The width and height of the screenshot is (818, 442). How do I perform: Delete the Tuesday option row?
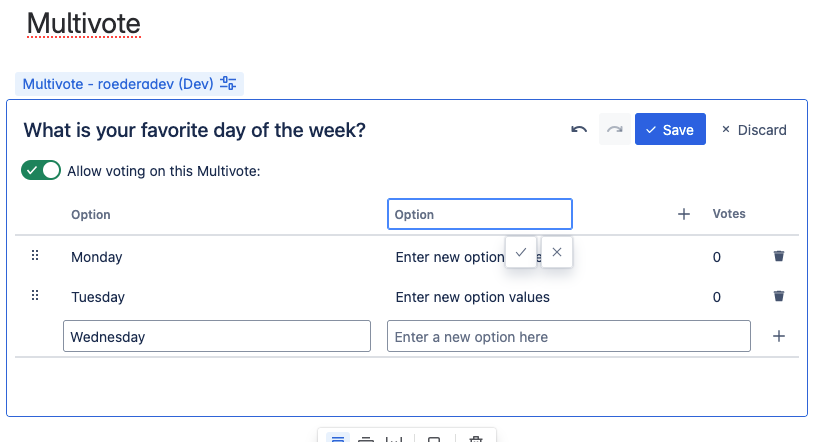778,296
